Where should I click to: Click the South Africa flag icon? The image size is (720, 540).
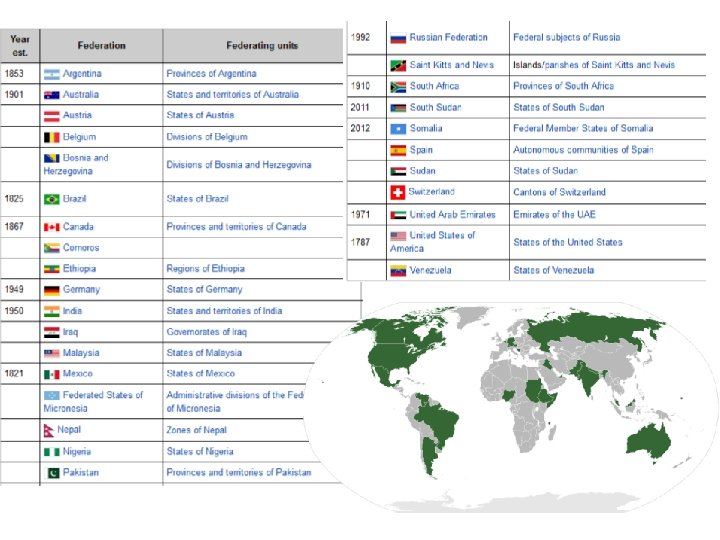pyautogui.click(x=398, y=87)
